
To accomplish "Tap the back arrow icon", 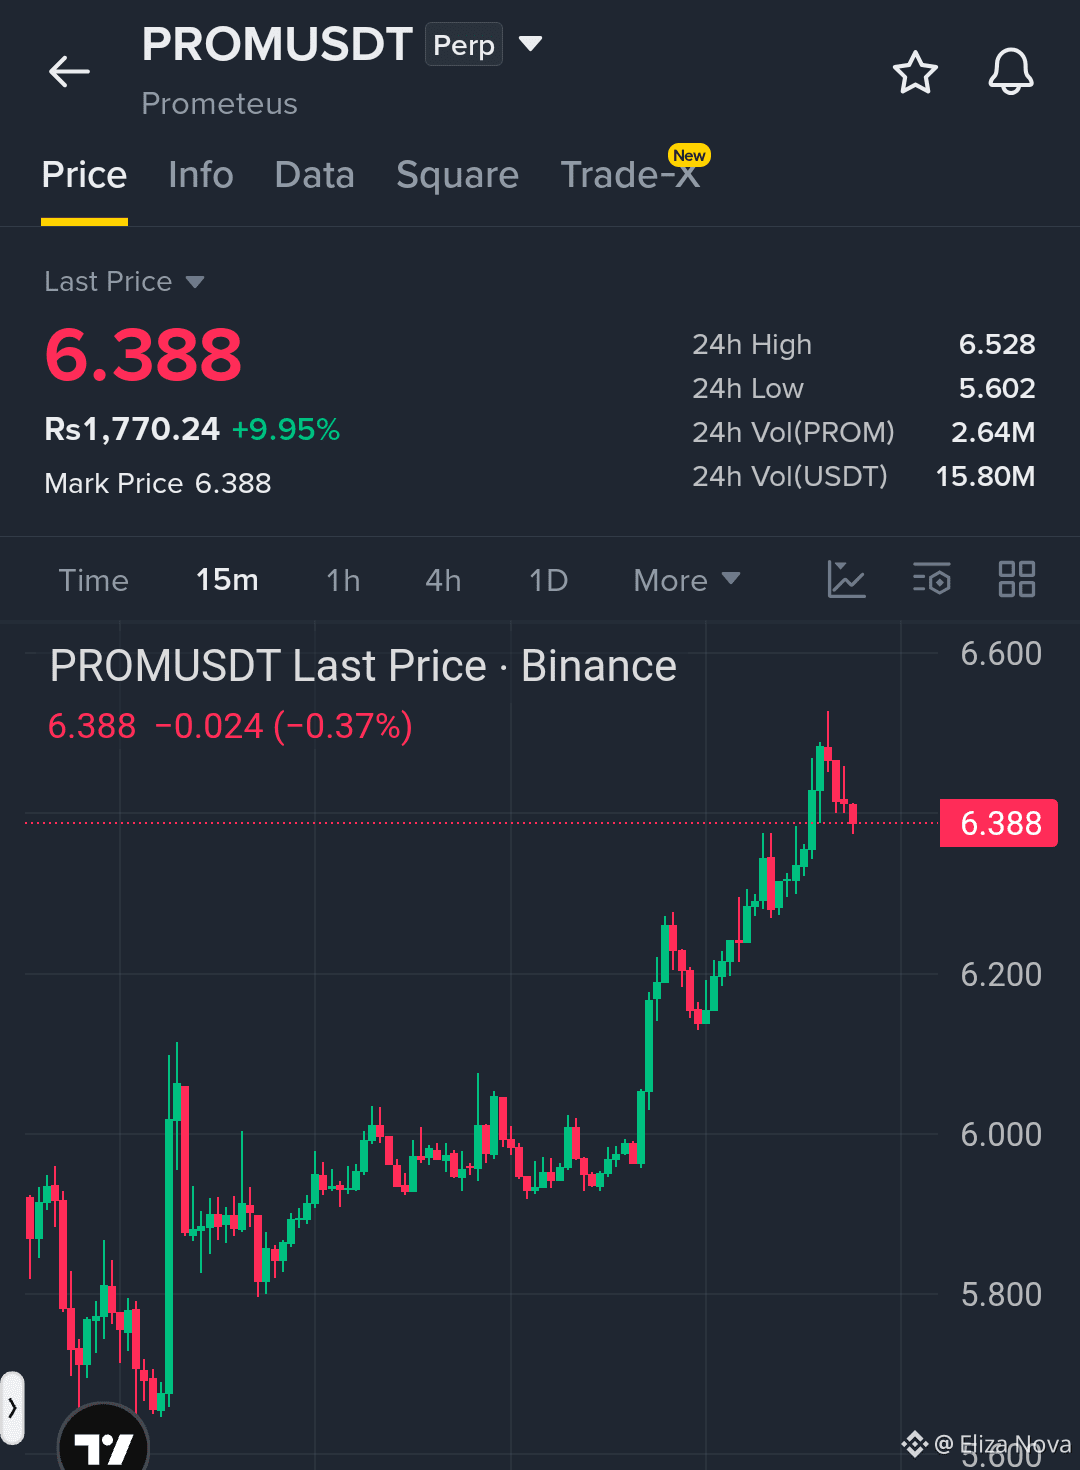I will pos(69,72).
